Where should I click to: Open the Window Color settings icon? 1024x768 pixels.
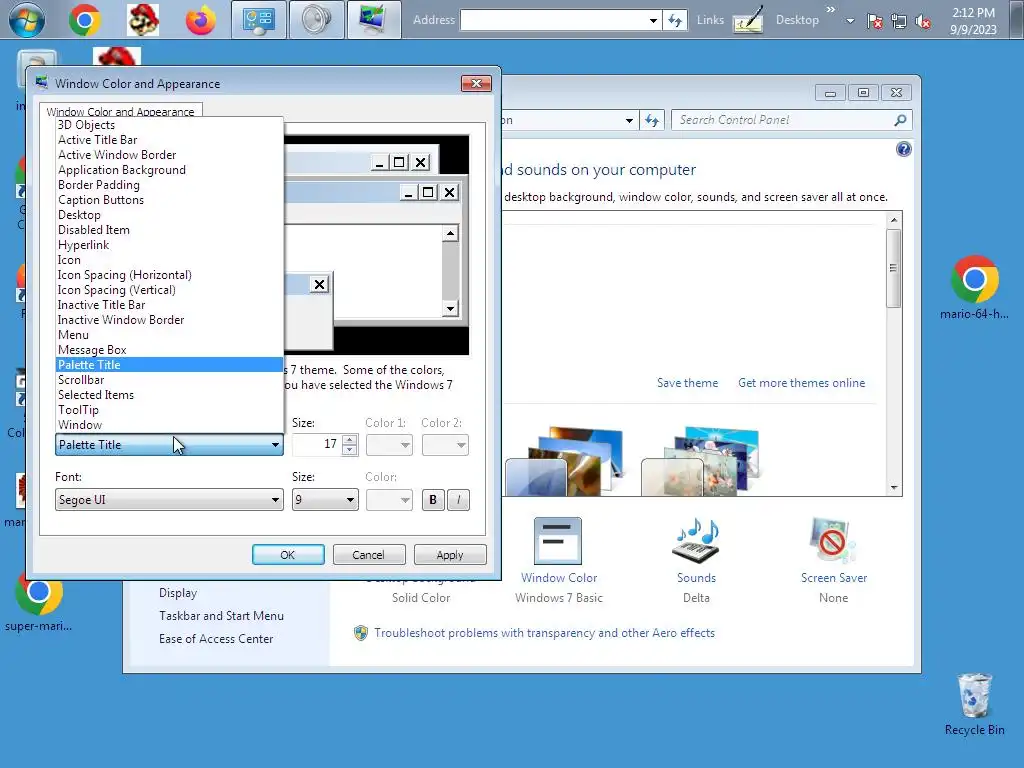coord(558,541)
